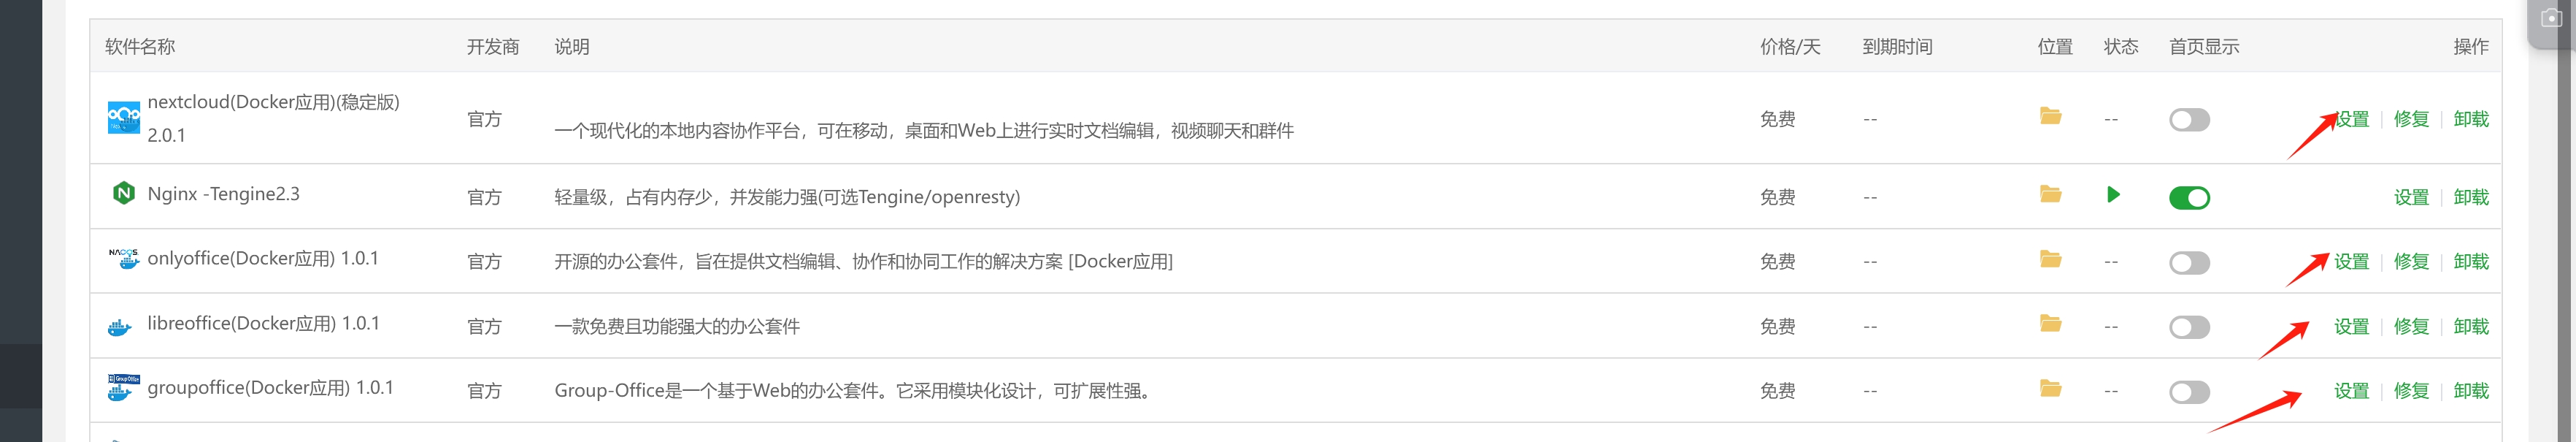The image size is (2576, 442).
Task: Open the nextcloud folder location icon
Action: point(2050,116)
